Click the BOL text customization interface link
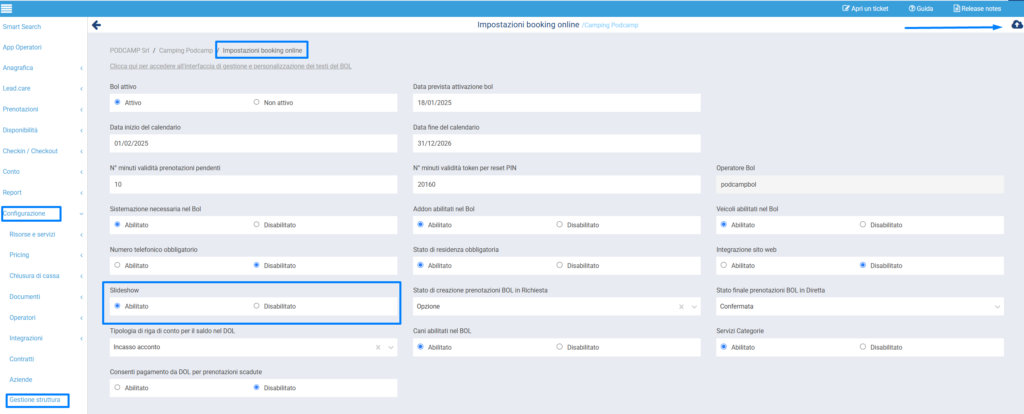 tap(229, 66)
